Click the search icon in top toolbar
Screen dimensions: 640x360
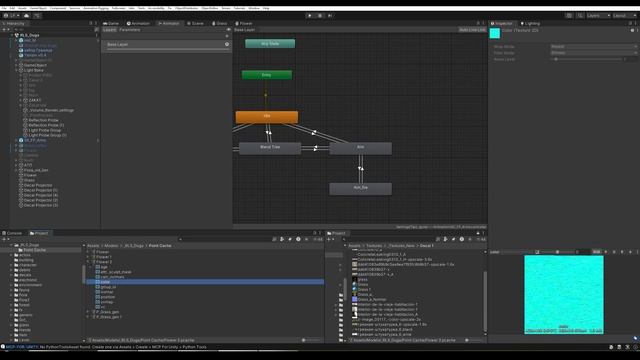pos(580,16)
